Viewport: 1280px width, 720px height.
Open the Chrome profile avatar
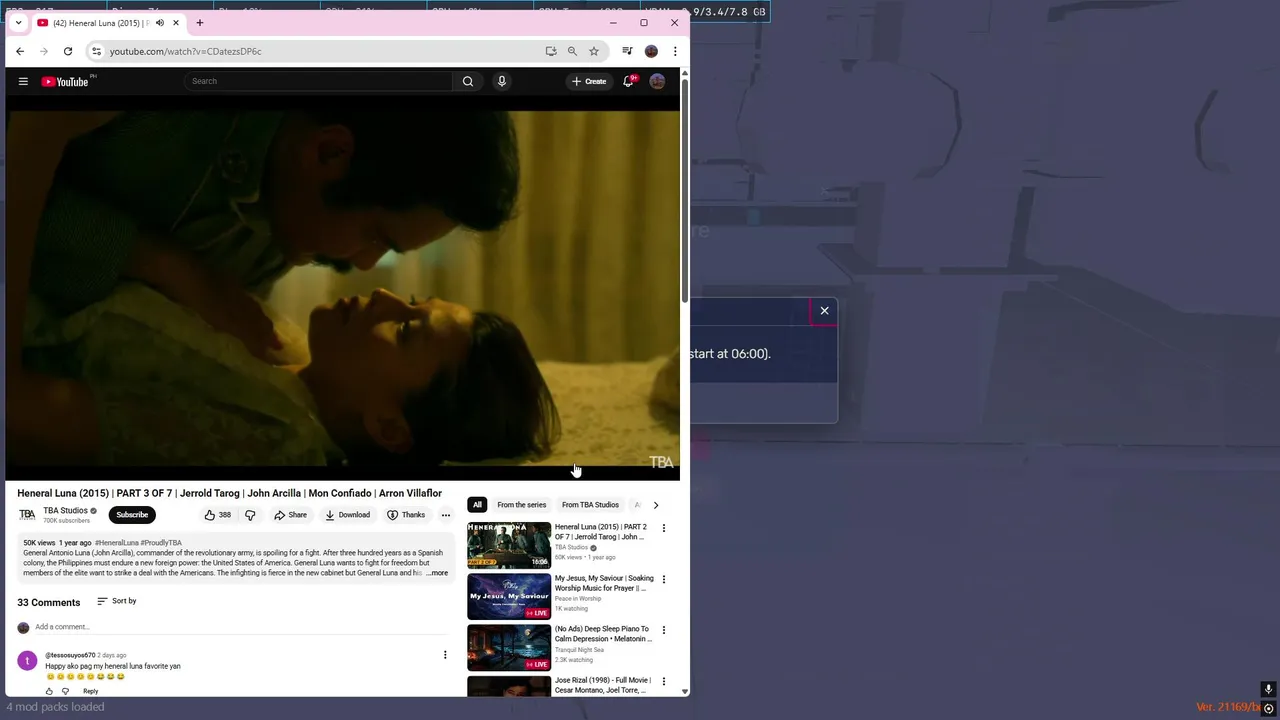point(651,51)
